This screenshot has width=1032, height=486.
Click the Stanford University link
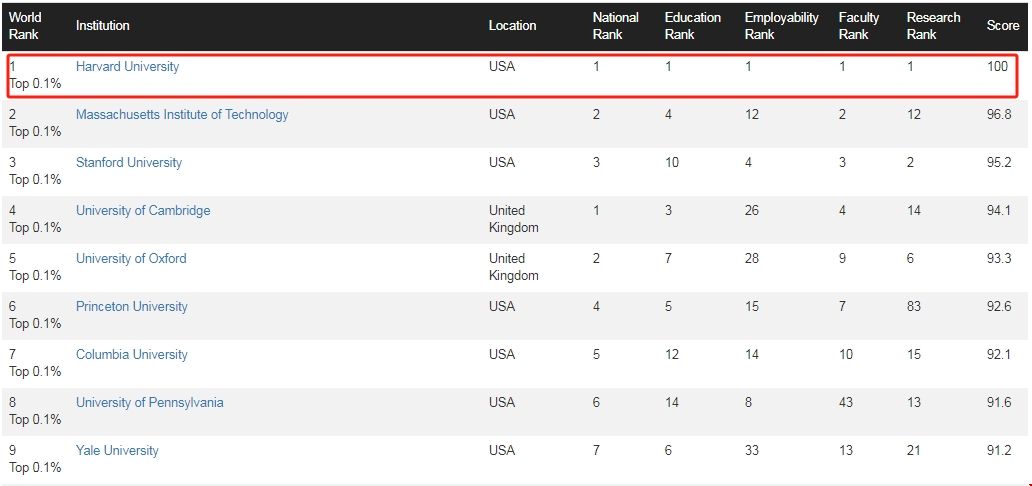click(x=129, y=163)
